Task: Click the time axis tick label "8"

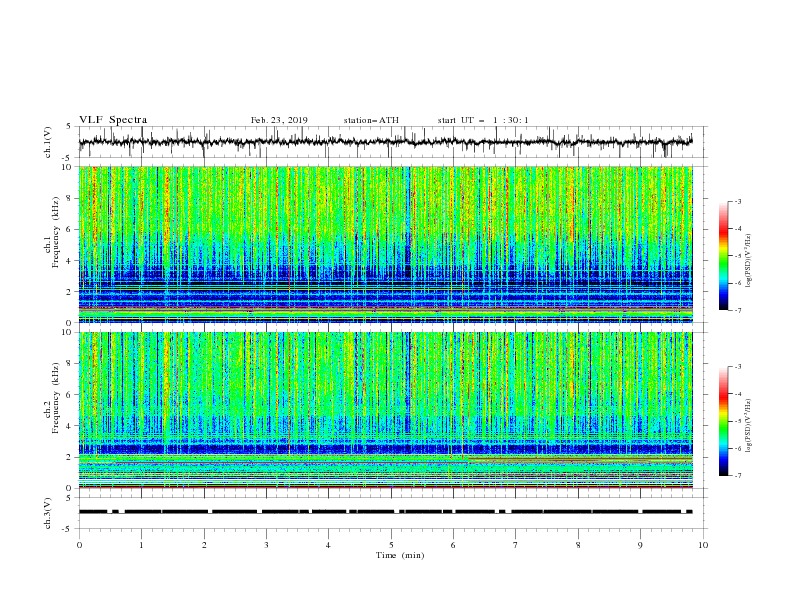Action: [578, 545]
